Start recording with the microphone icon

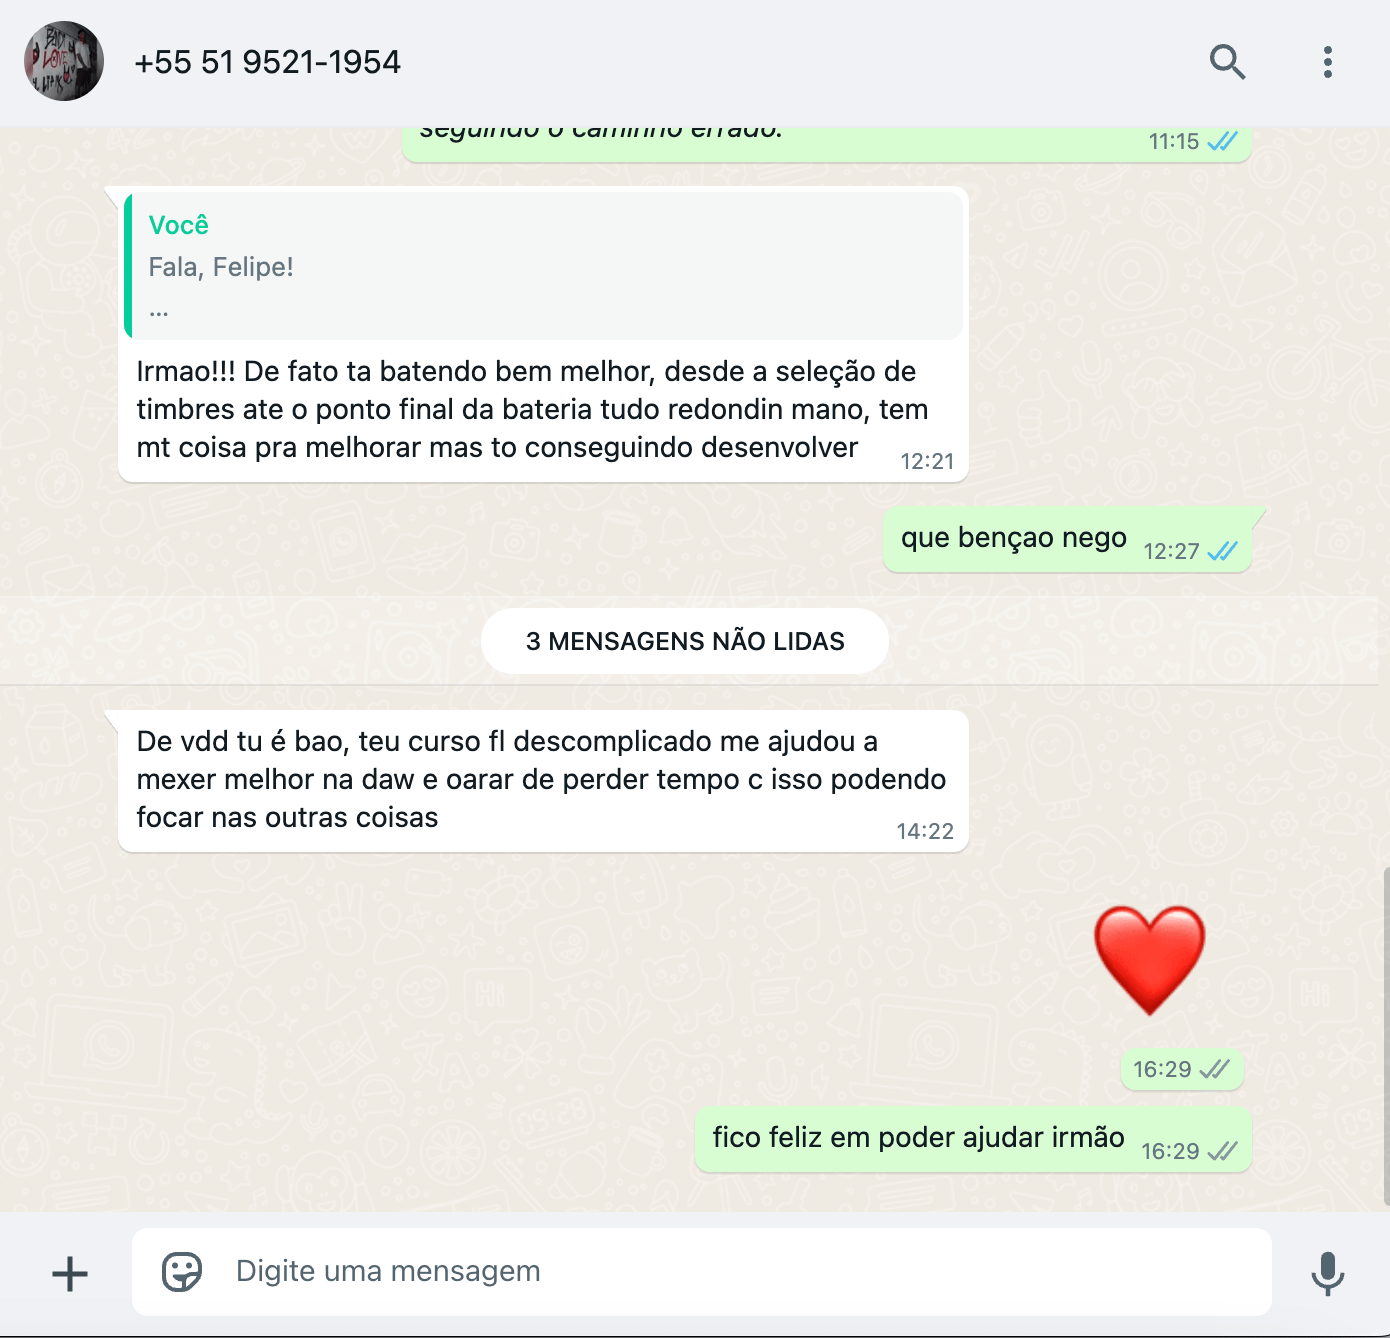[x=1327, y=1273]
